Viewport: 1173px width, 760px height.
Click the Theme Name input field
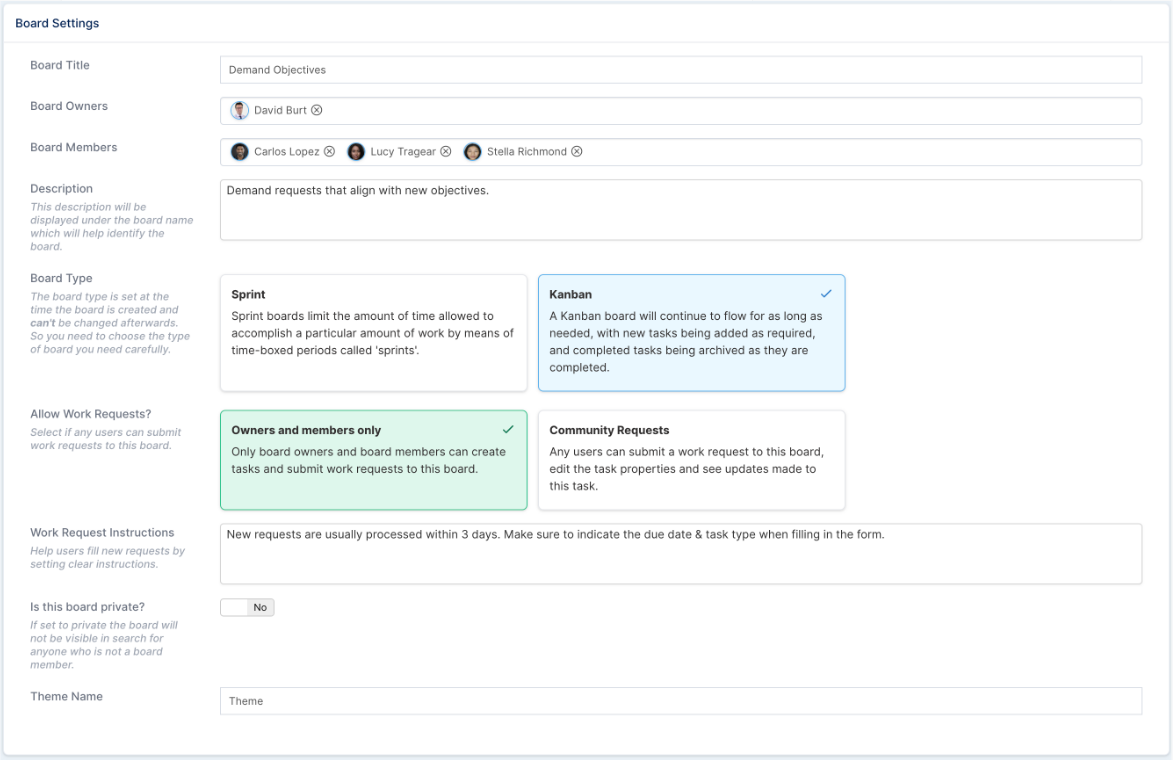point(681,701)
